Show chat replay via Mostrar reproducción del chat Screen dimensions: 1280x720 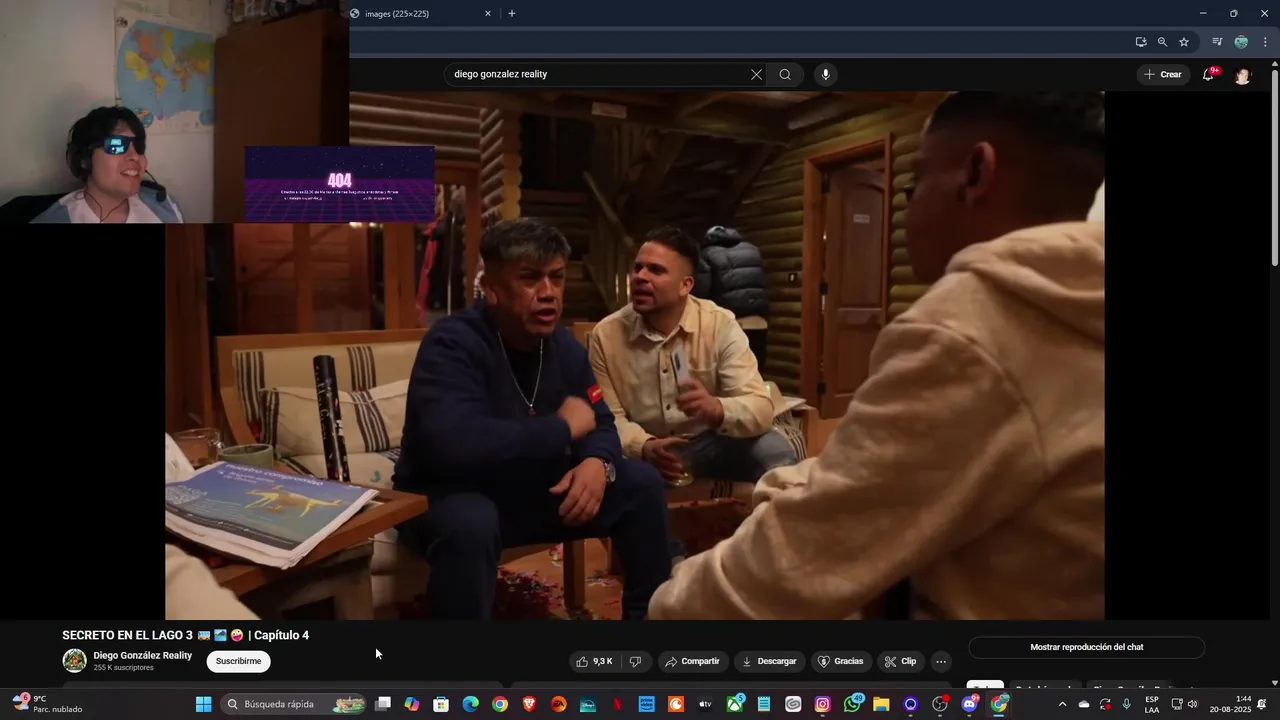tap(1086, 647)
